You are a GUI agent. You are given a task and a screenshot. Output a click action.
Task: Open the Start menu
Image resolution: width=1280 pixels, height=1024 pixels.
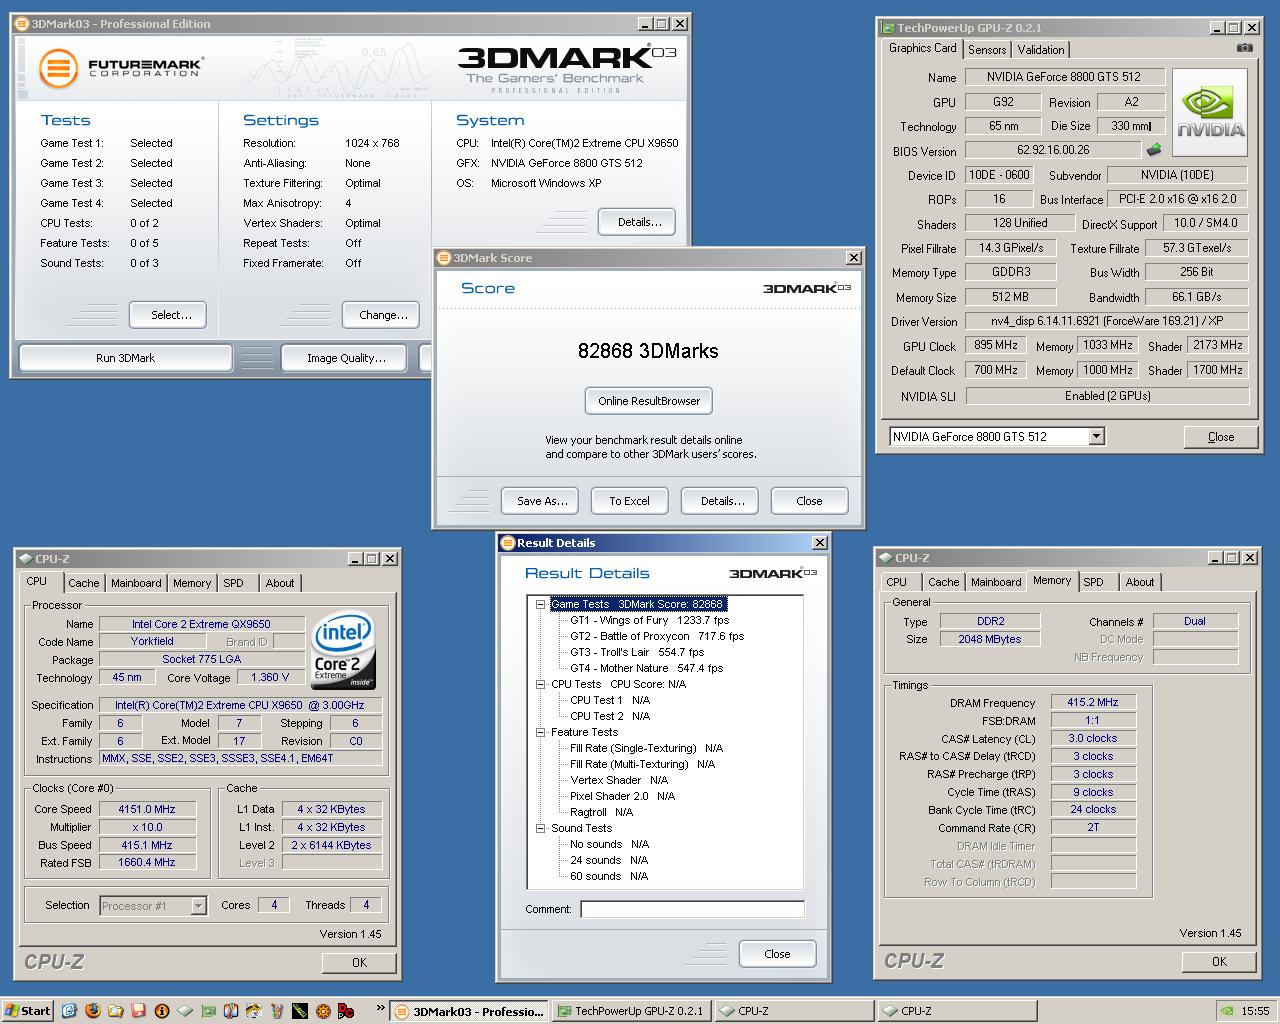click(27, 1010)
